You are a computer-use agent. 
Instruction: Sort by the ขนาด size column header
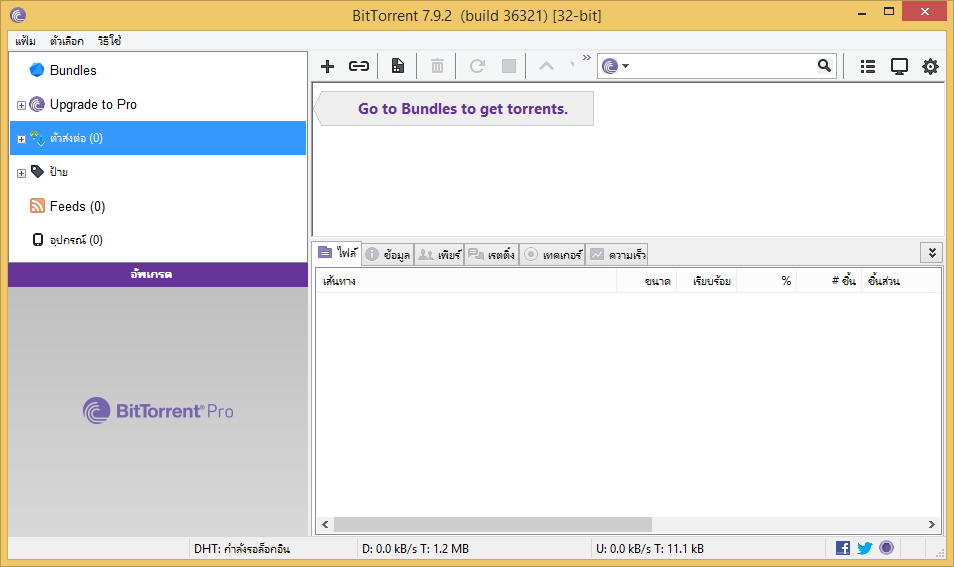pyautogui.click(x=646, y=281)
